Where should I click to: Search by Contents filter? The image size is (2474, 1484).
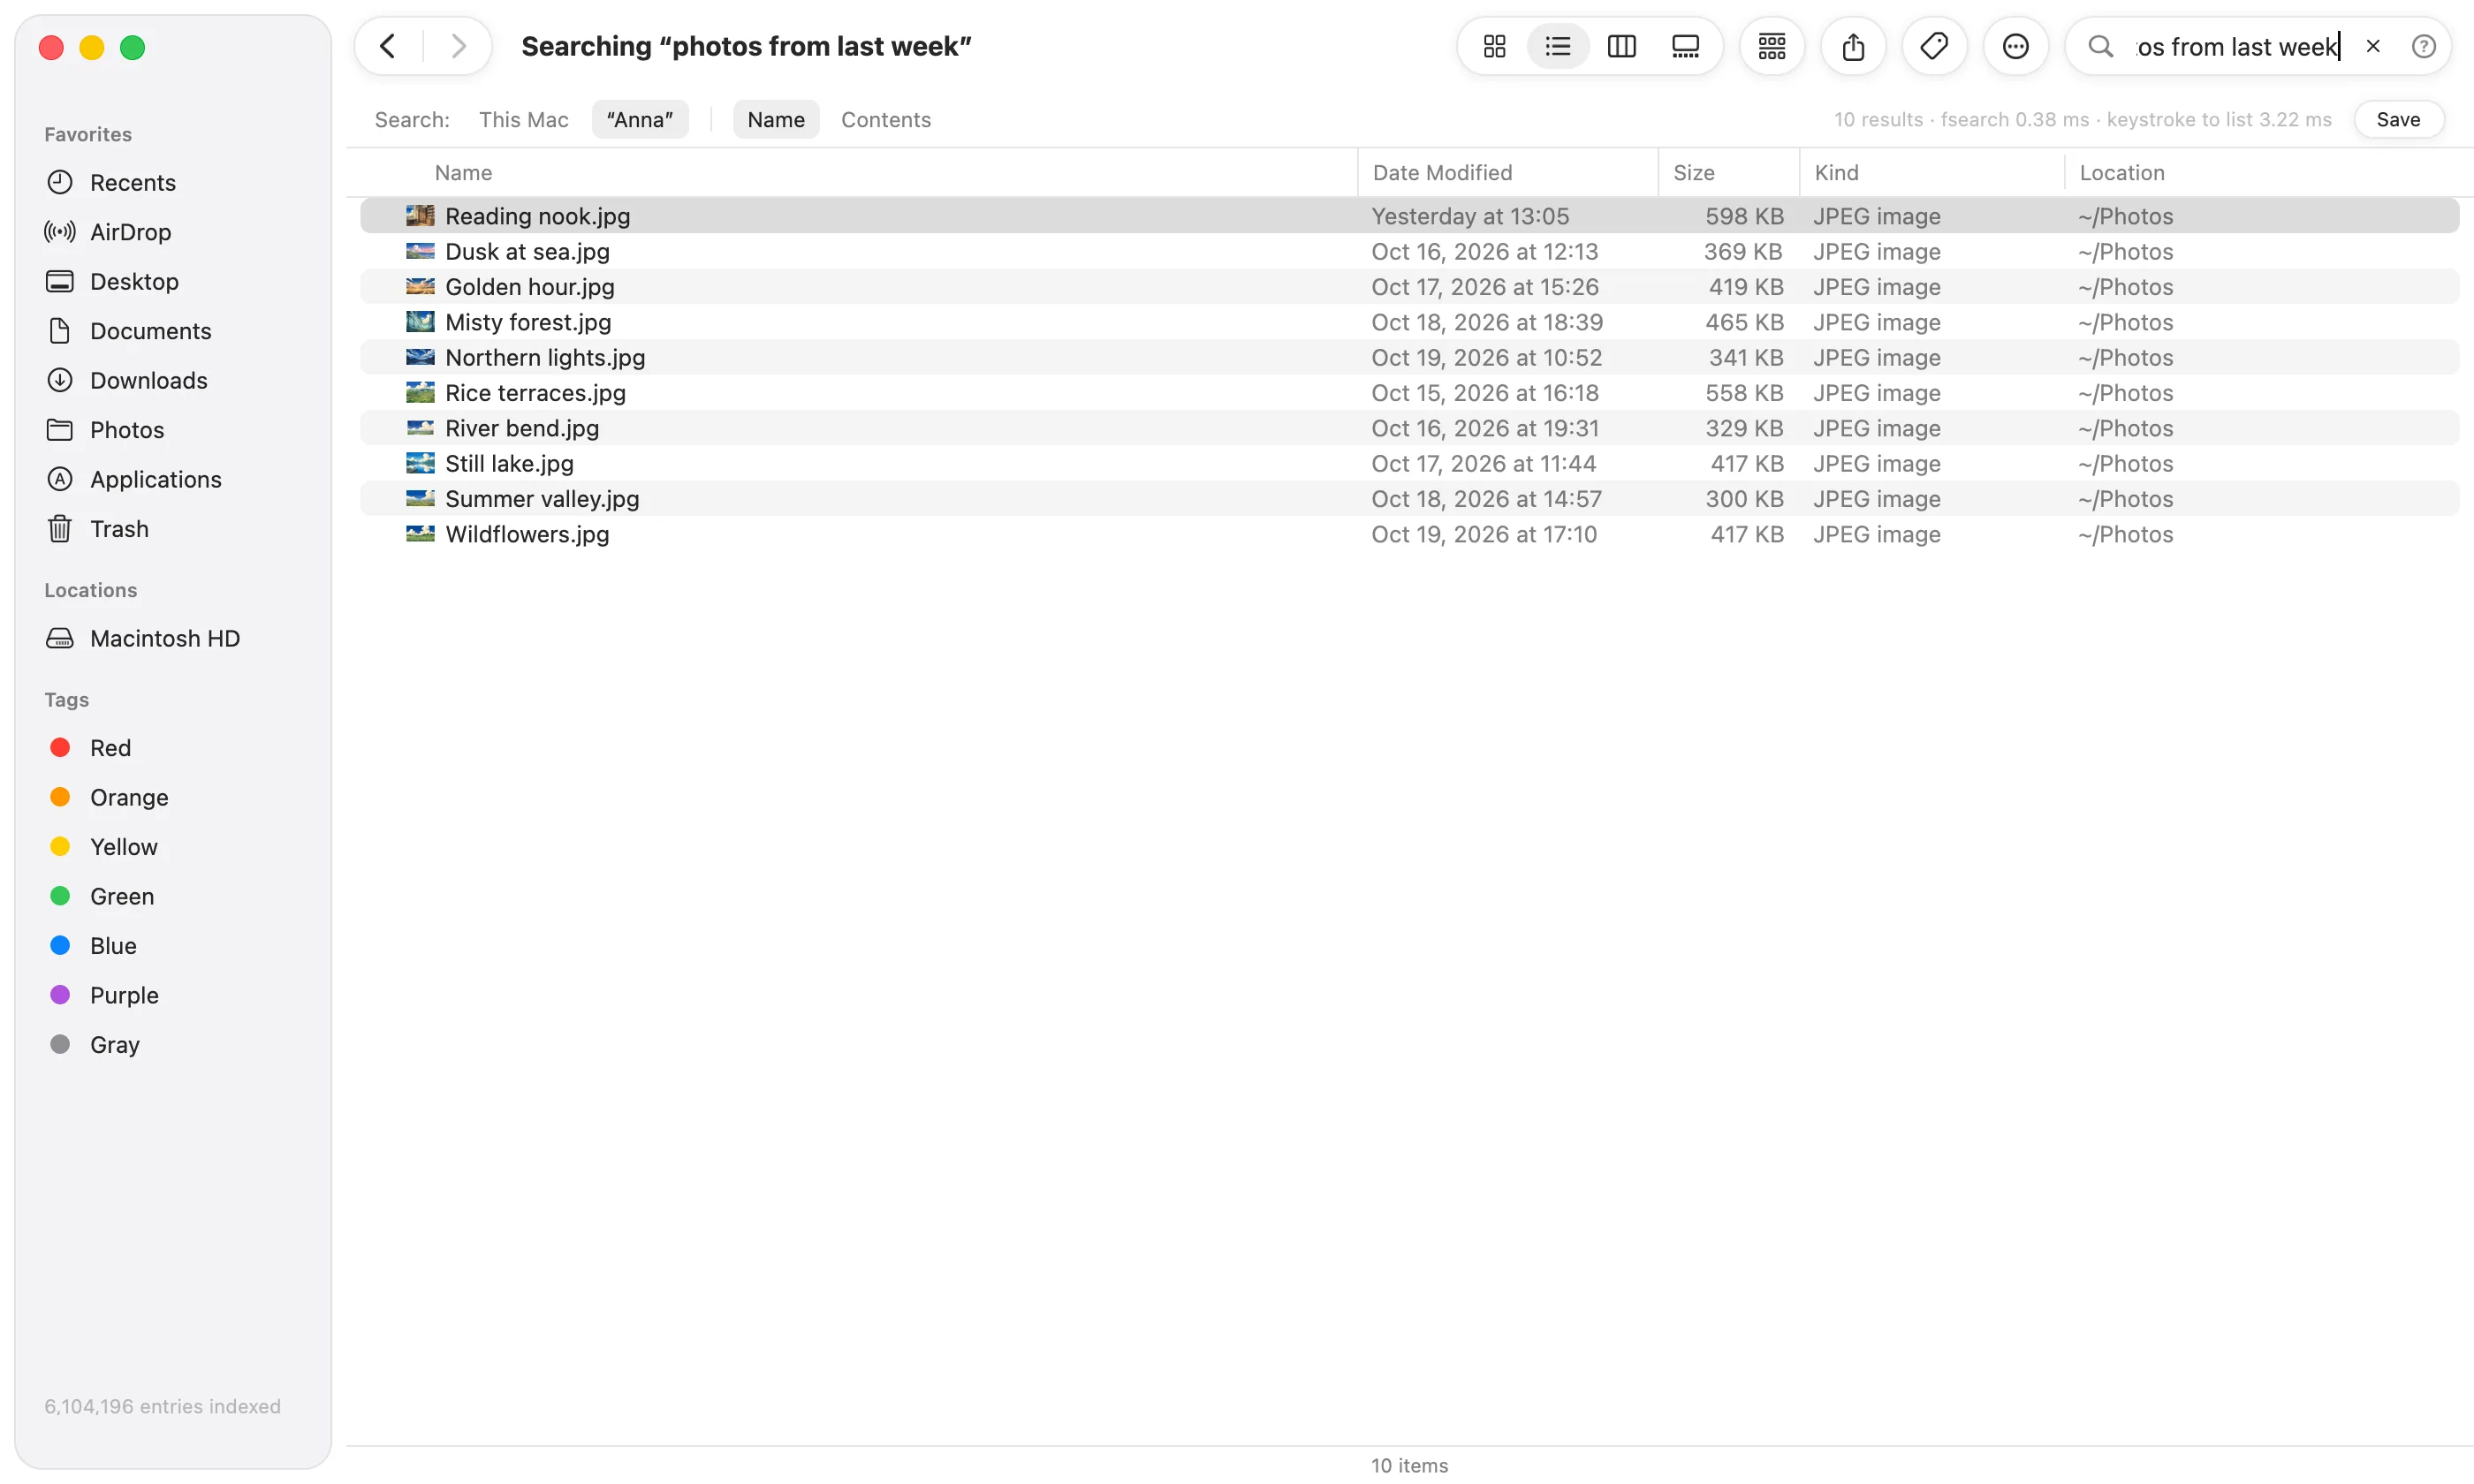click(x=885, y=119)
